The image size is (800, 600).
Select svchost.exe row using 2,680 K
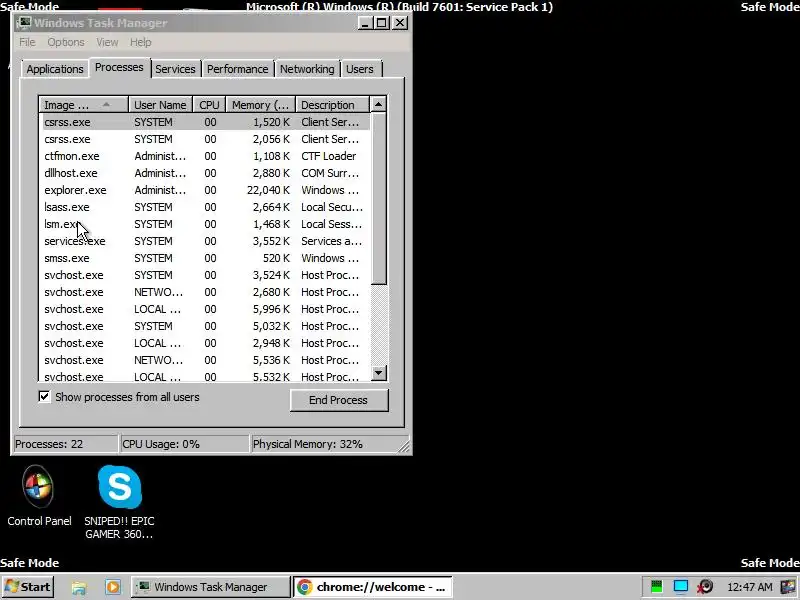[205, 292]
